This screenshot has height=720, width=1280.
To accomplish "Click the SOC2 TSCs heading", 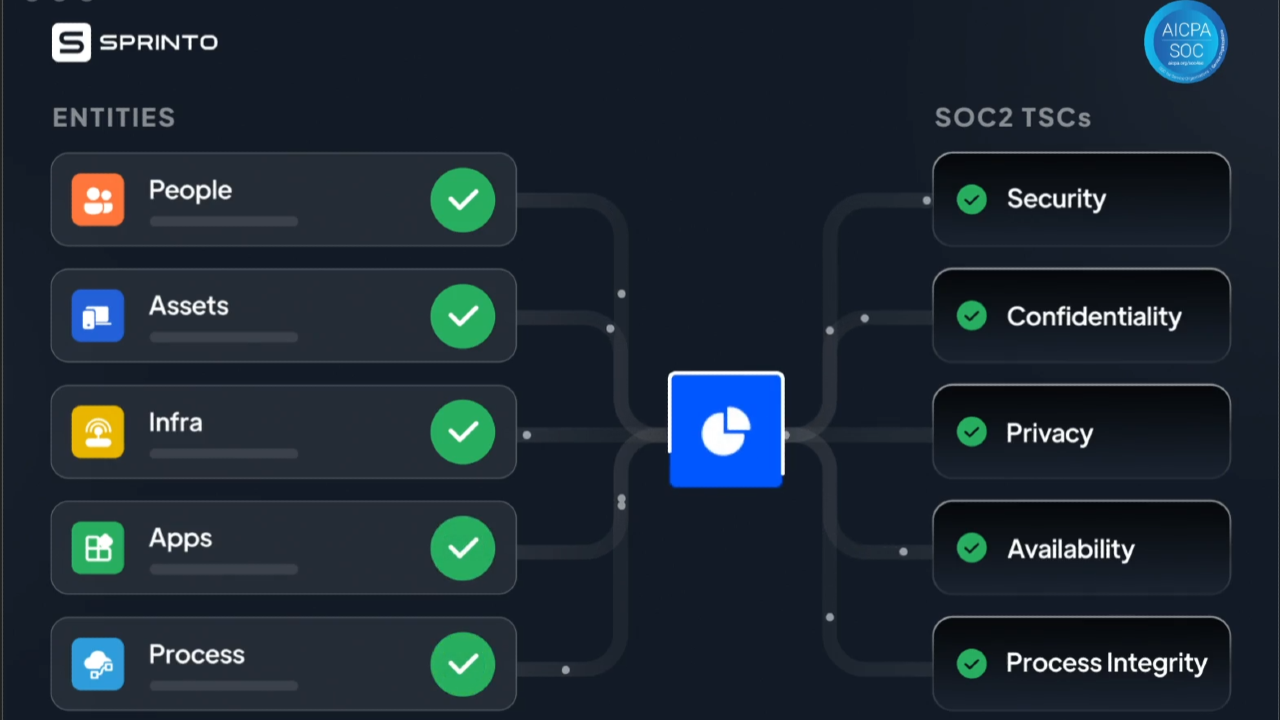I will pyautogui.click(x=1012, y=118).
